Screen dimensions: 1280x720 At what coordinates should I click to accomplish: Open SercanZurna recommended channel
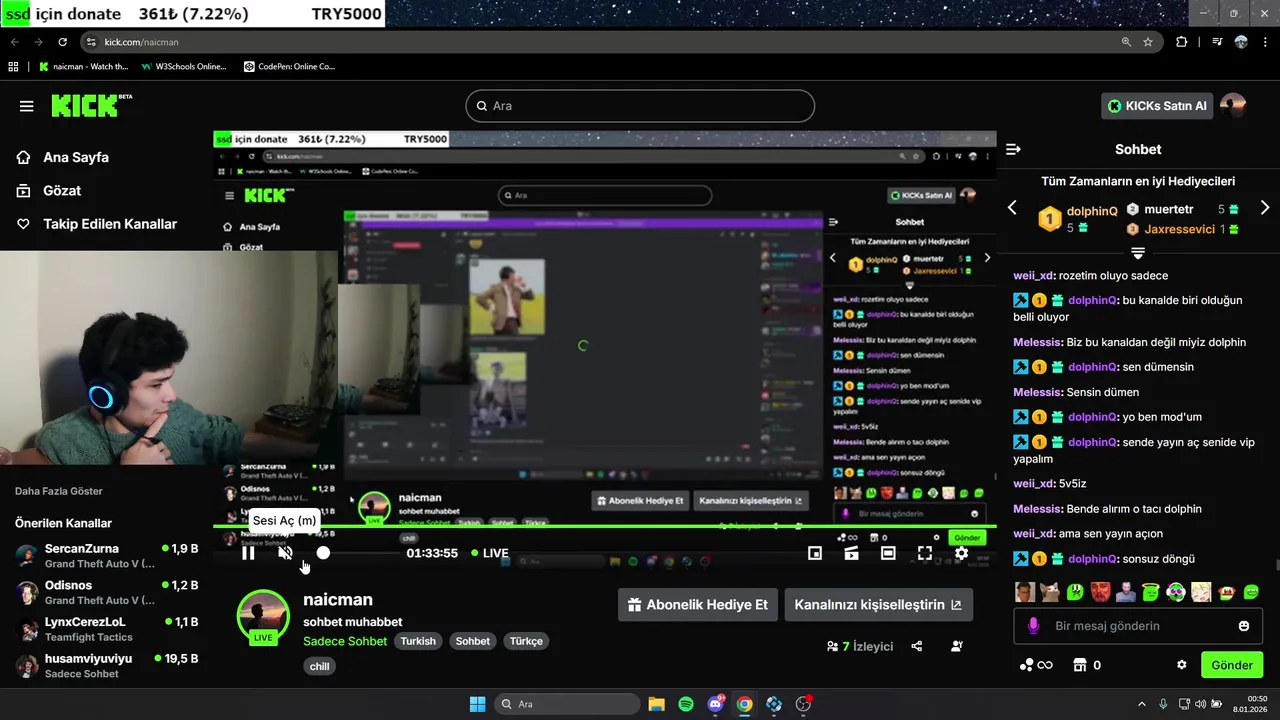[x=106, y=556]
